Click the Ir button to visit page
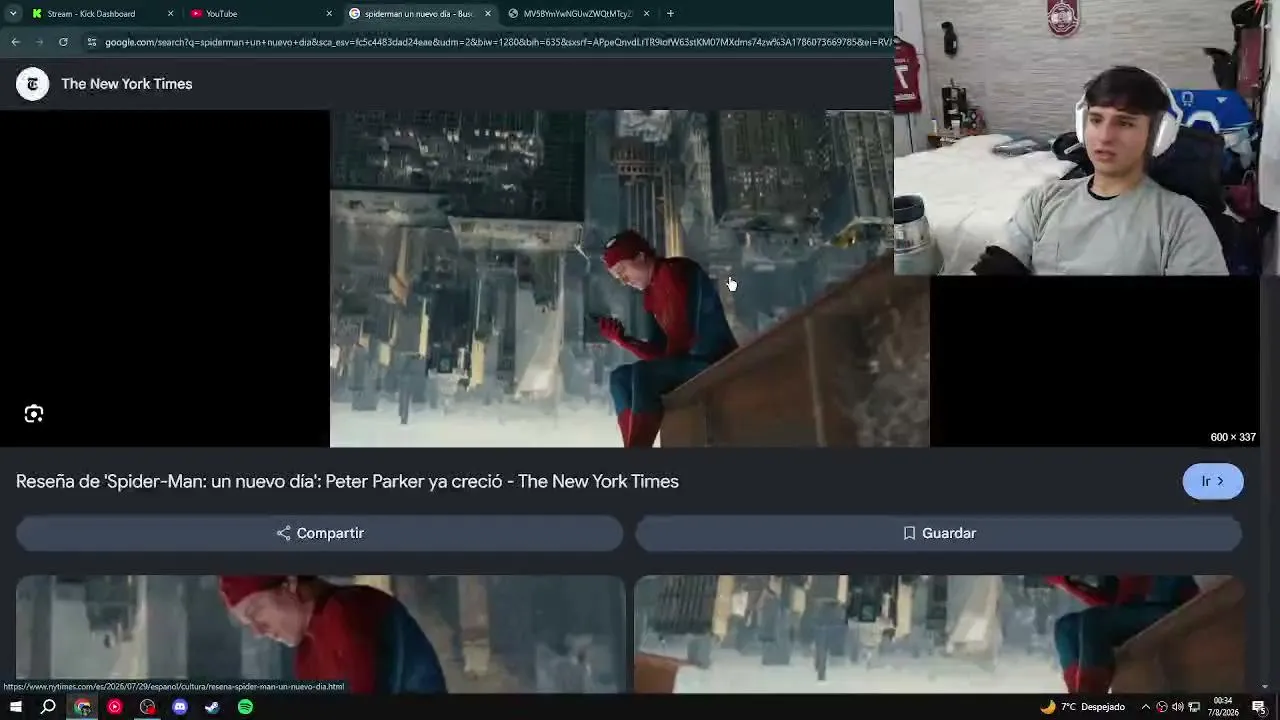The image size is (1280, 720). pos(1213,481)
